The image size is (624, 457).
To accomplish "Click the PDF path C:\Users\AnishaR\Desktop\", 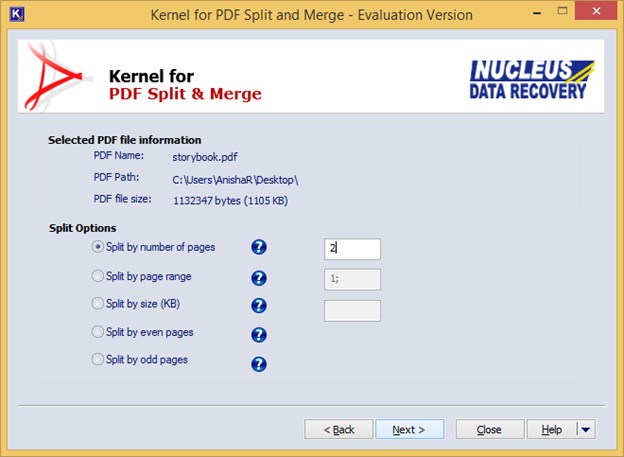I will click(235, 180).
